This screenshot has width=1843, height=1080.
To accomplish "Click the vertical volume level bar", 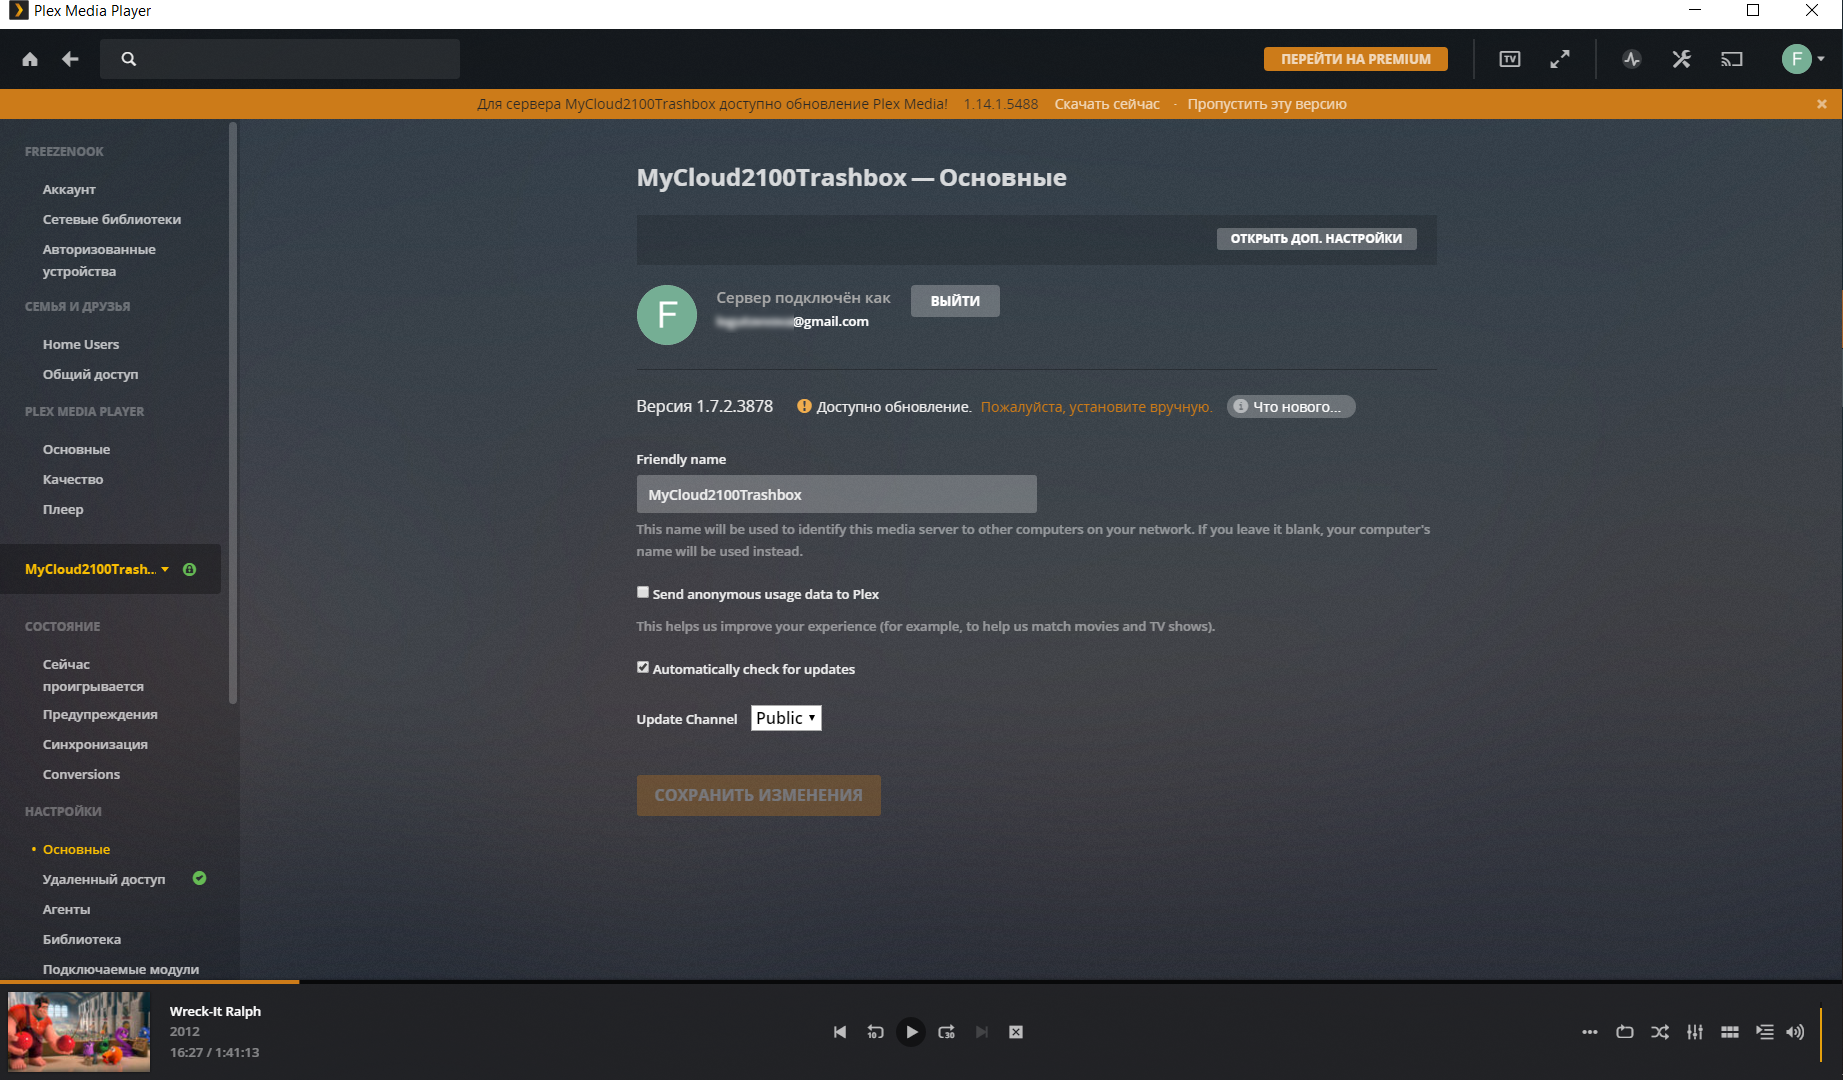I will pos(1821,1034).
